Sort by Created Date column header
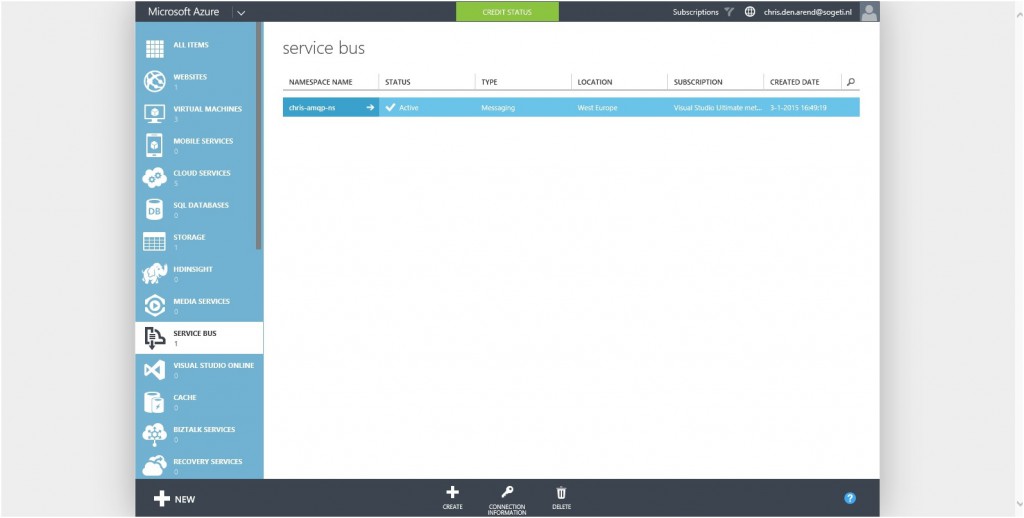Viewport: 1024px width, 518px height. click(795, 82)
